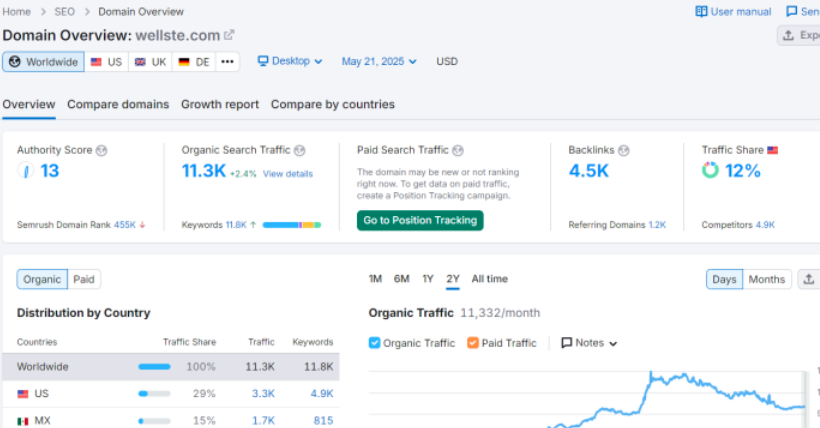
Task: Open the external link icon beside wellste.com
Action: click(229, 35)
